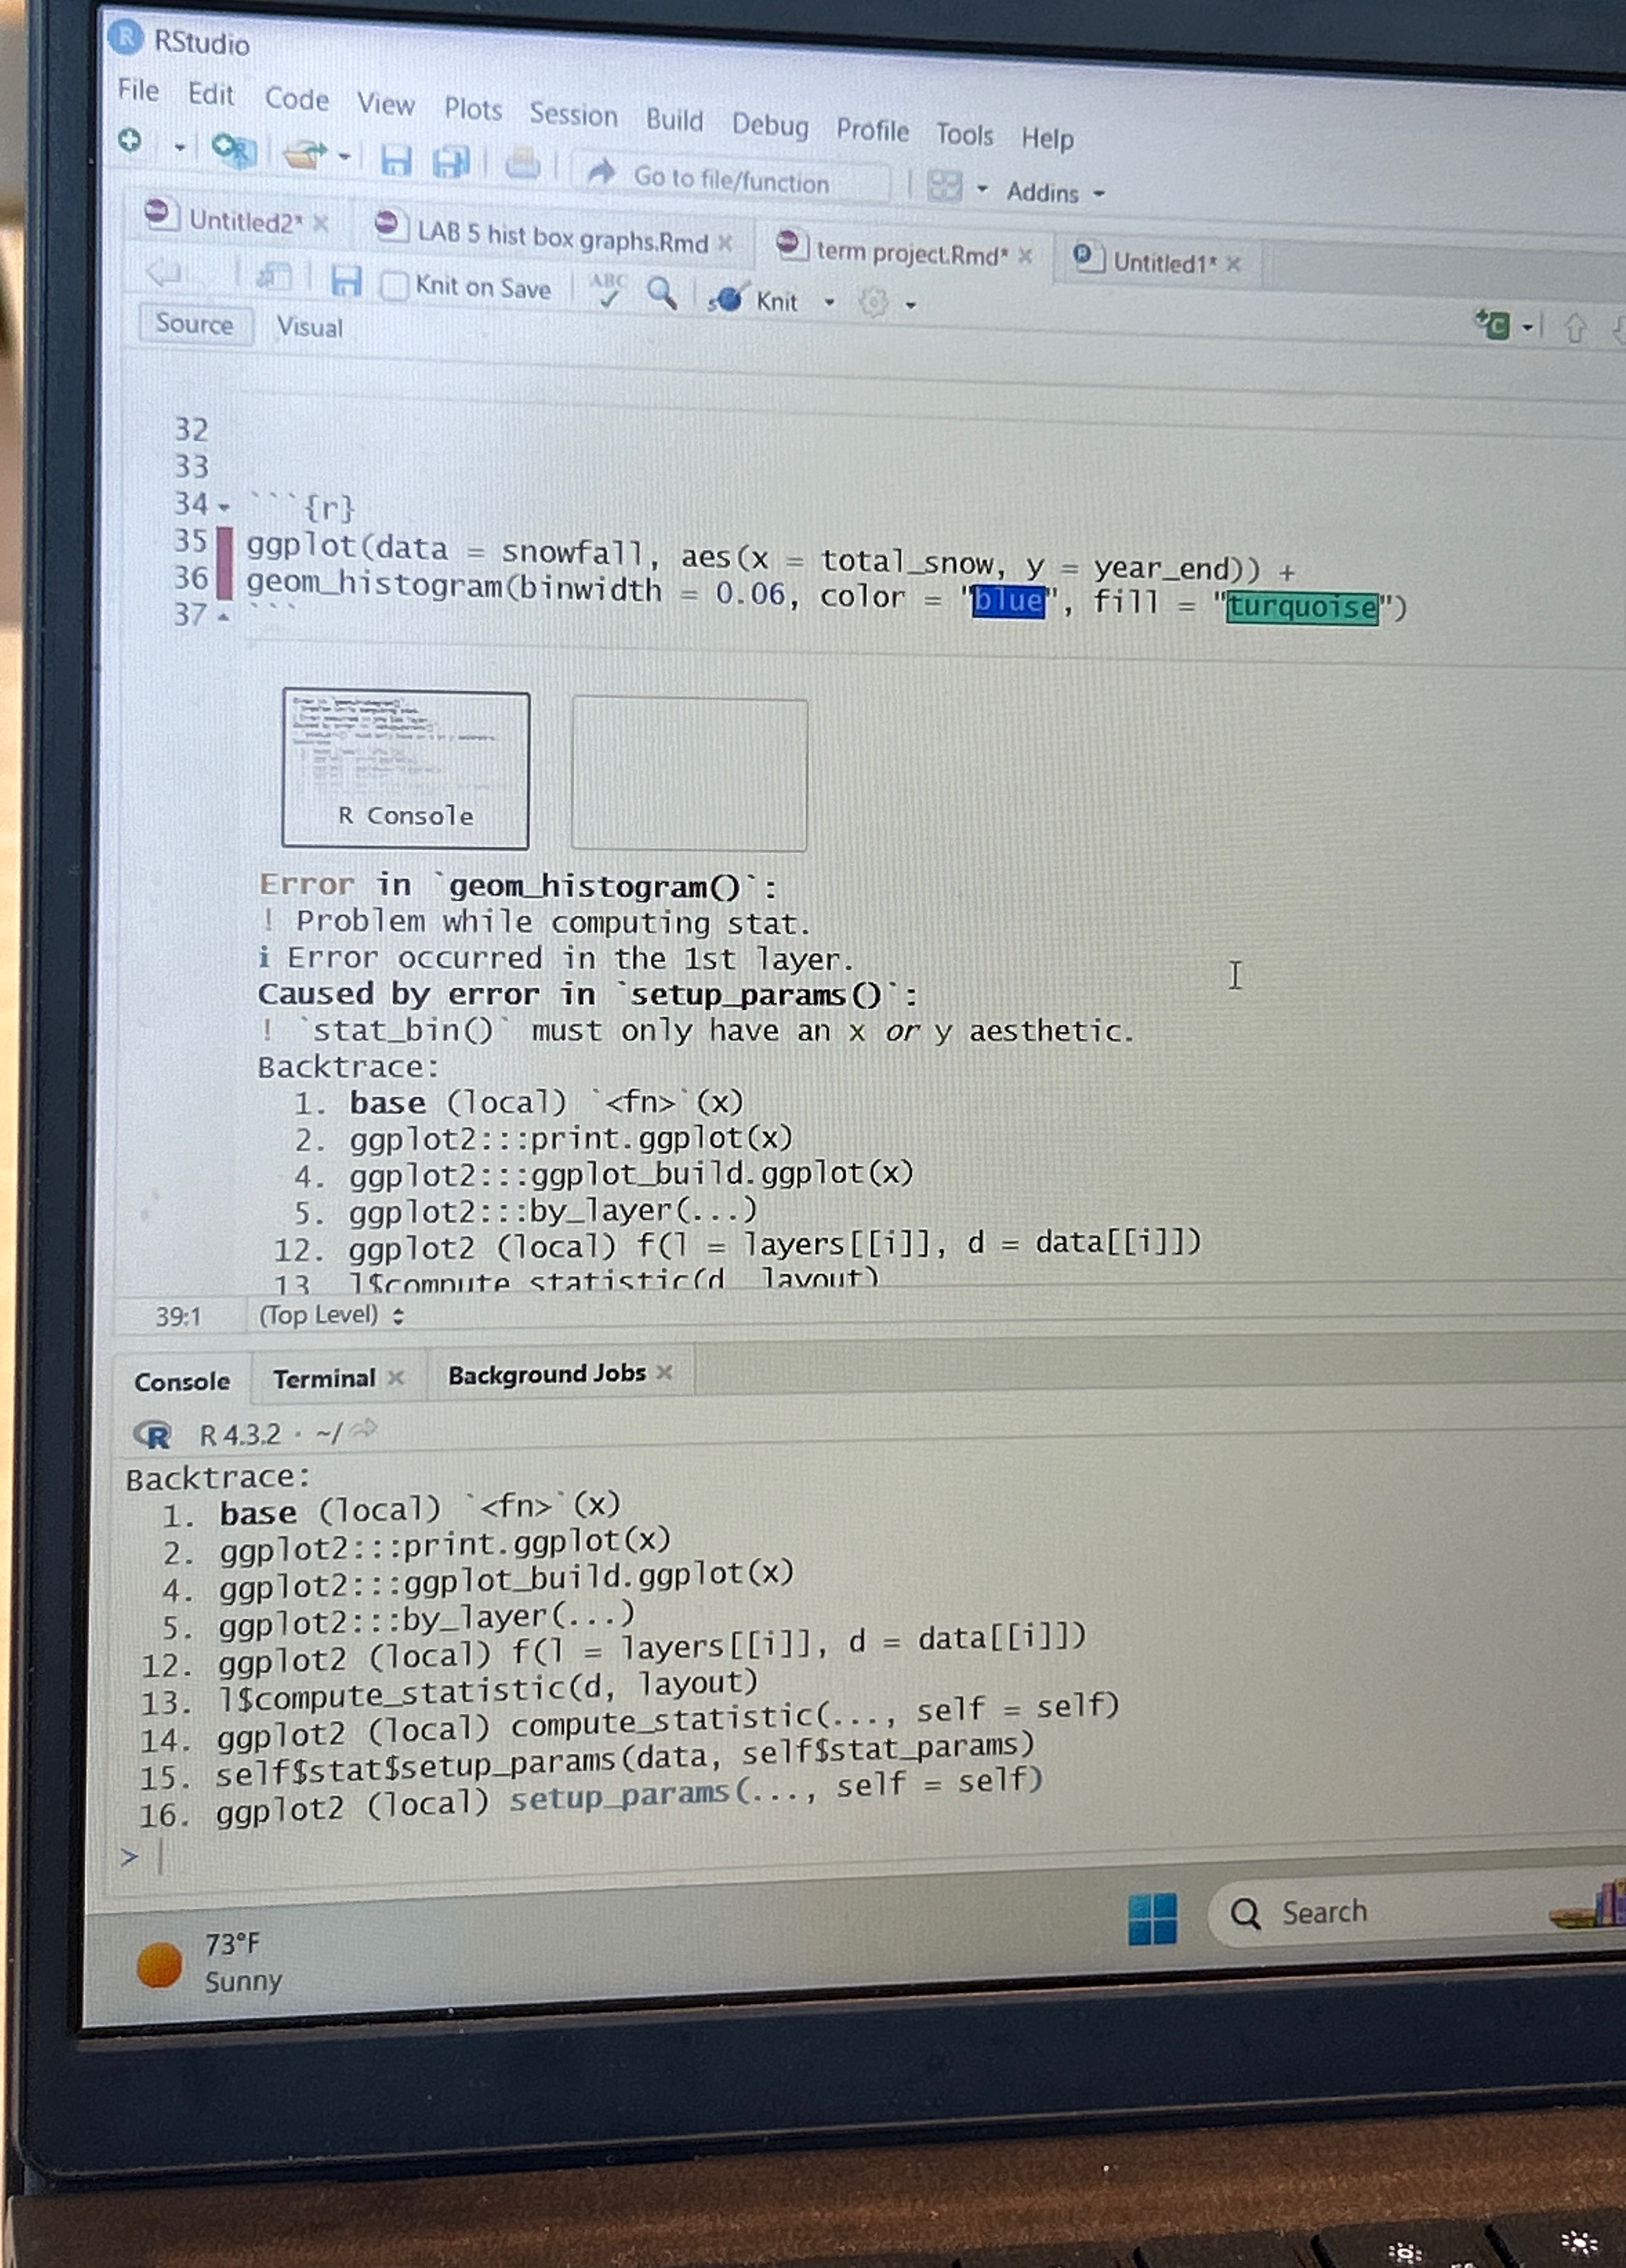The image size is (1626, 2268).
Task: Click the Save All documents icon
Action: click(x=452, y=162)
